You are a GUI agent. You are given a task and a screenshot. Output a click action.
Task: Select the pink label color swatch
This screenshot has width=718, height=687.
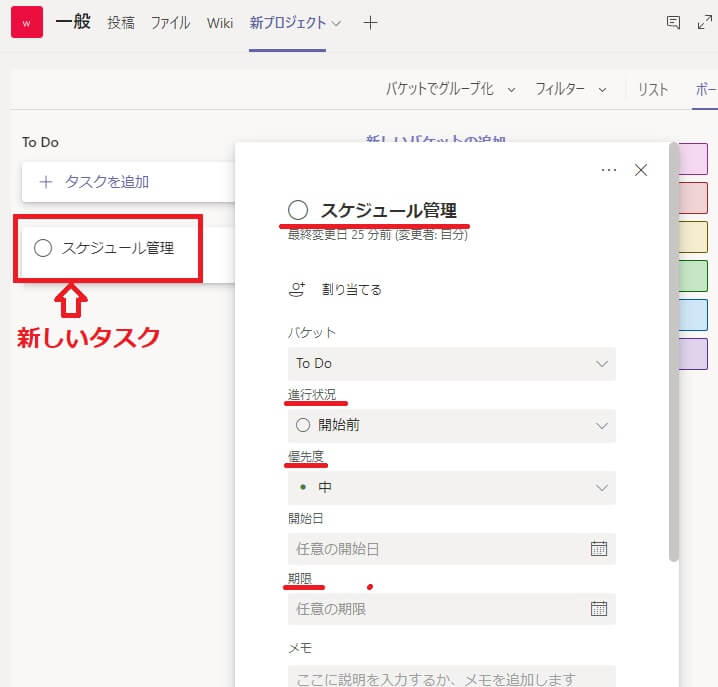[693, 159]
